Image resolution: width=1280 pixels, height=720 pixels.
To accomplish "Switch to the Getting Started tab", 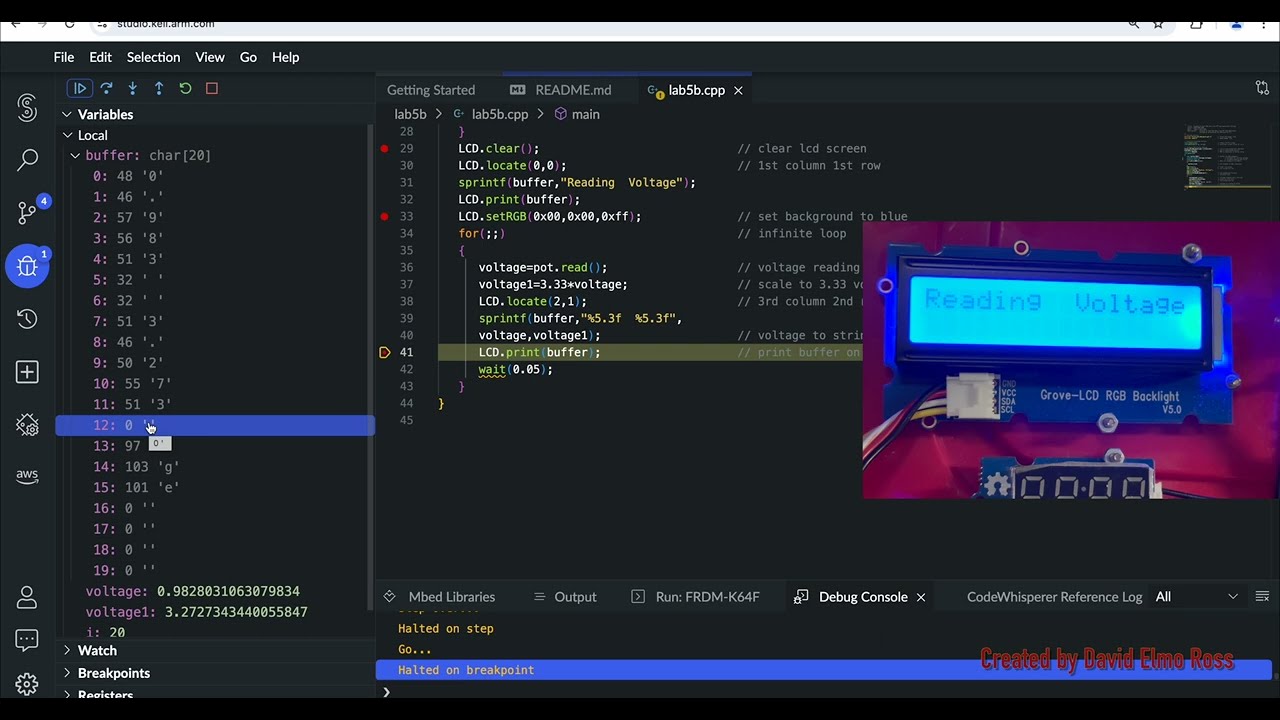I will [x=431, y=90].
